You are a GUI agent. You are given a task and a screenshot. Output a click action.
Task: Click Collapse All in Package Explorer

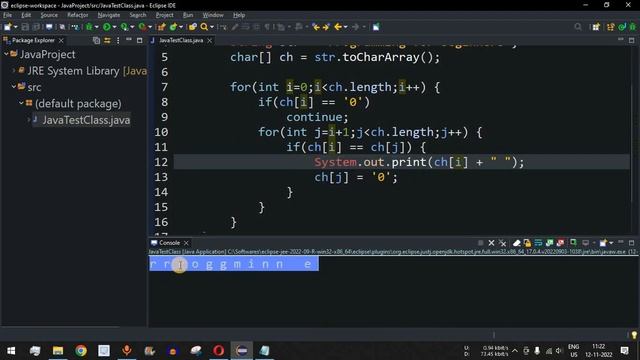coord(96,40)
